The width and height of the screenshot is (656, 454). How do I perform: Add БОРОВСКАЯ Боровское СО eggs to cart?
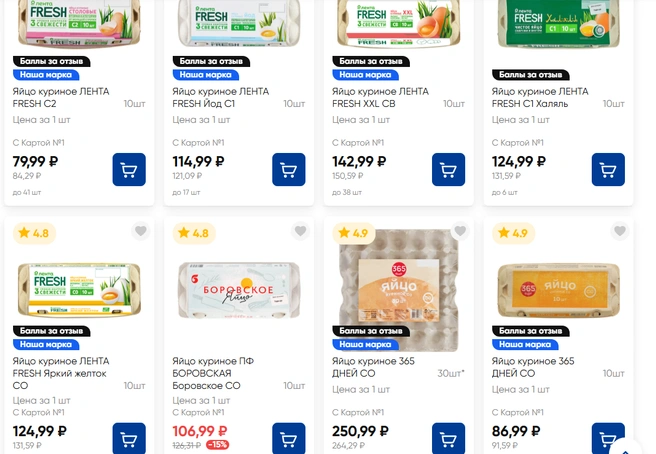tap(289, 438)
